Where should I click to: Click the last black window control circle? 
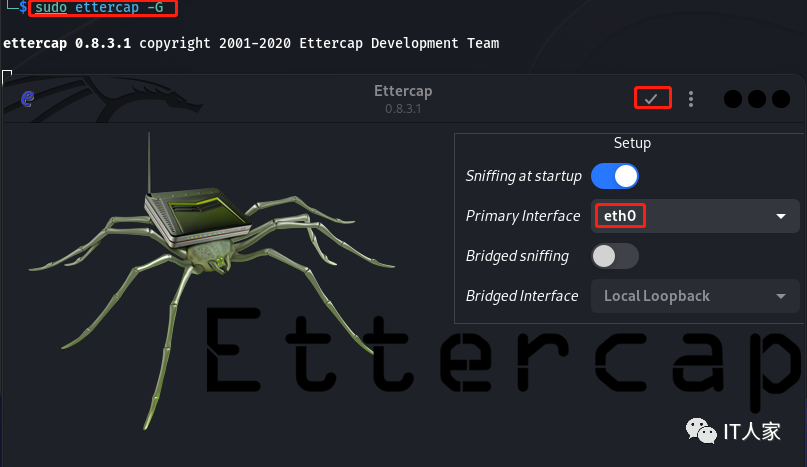pyautogui.click(x=781, y=99)
